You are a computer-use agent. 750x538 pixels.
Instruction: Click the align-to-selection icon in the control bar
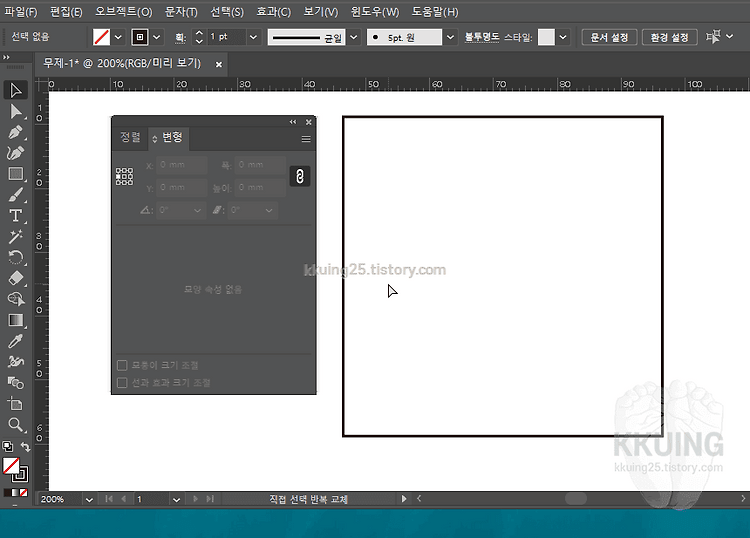713,36
